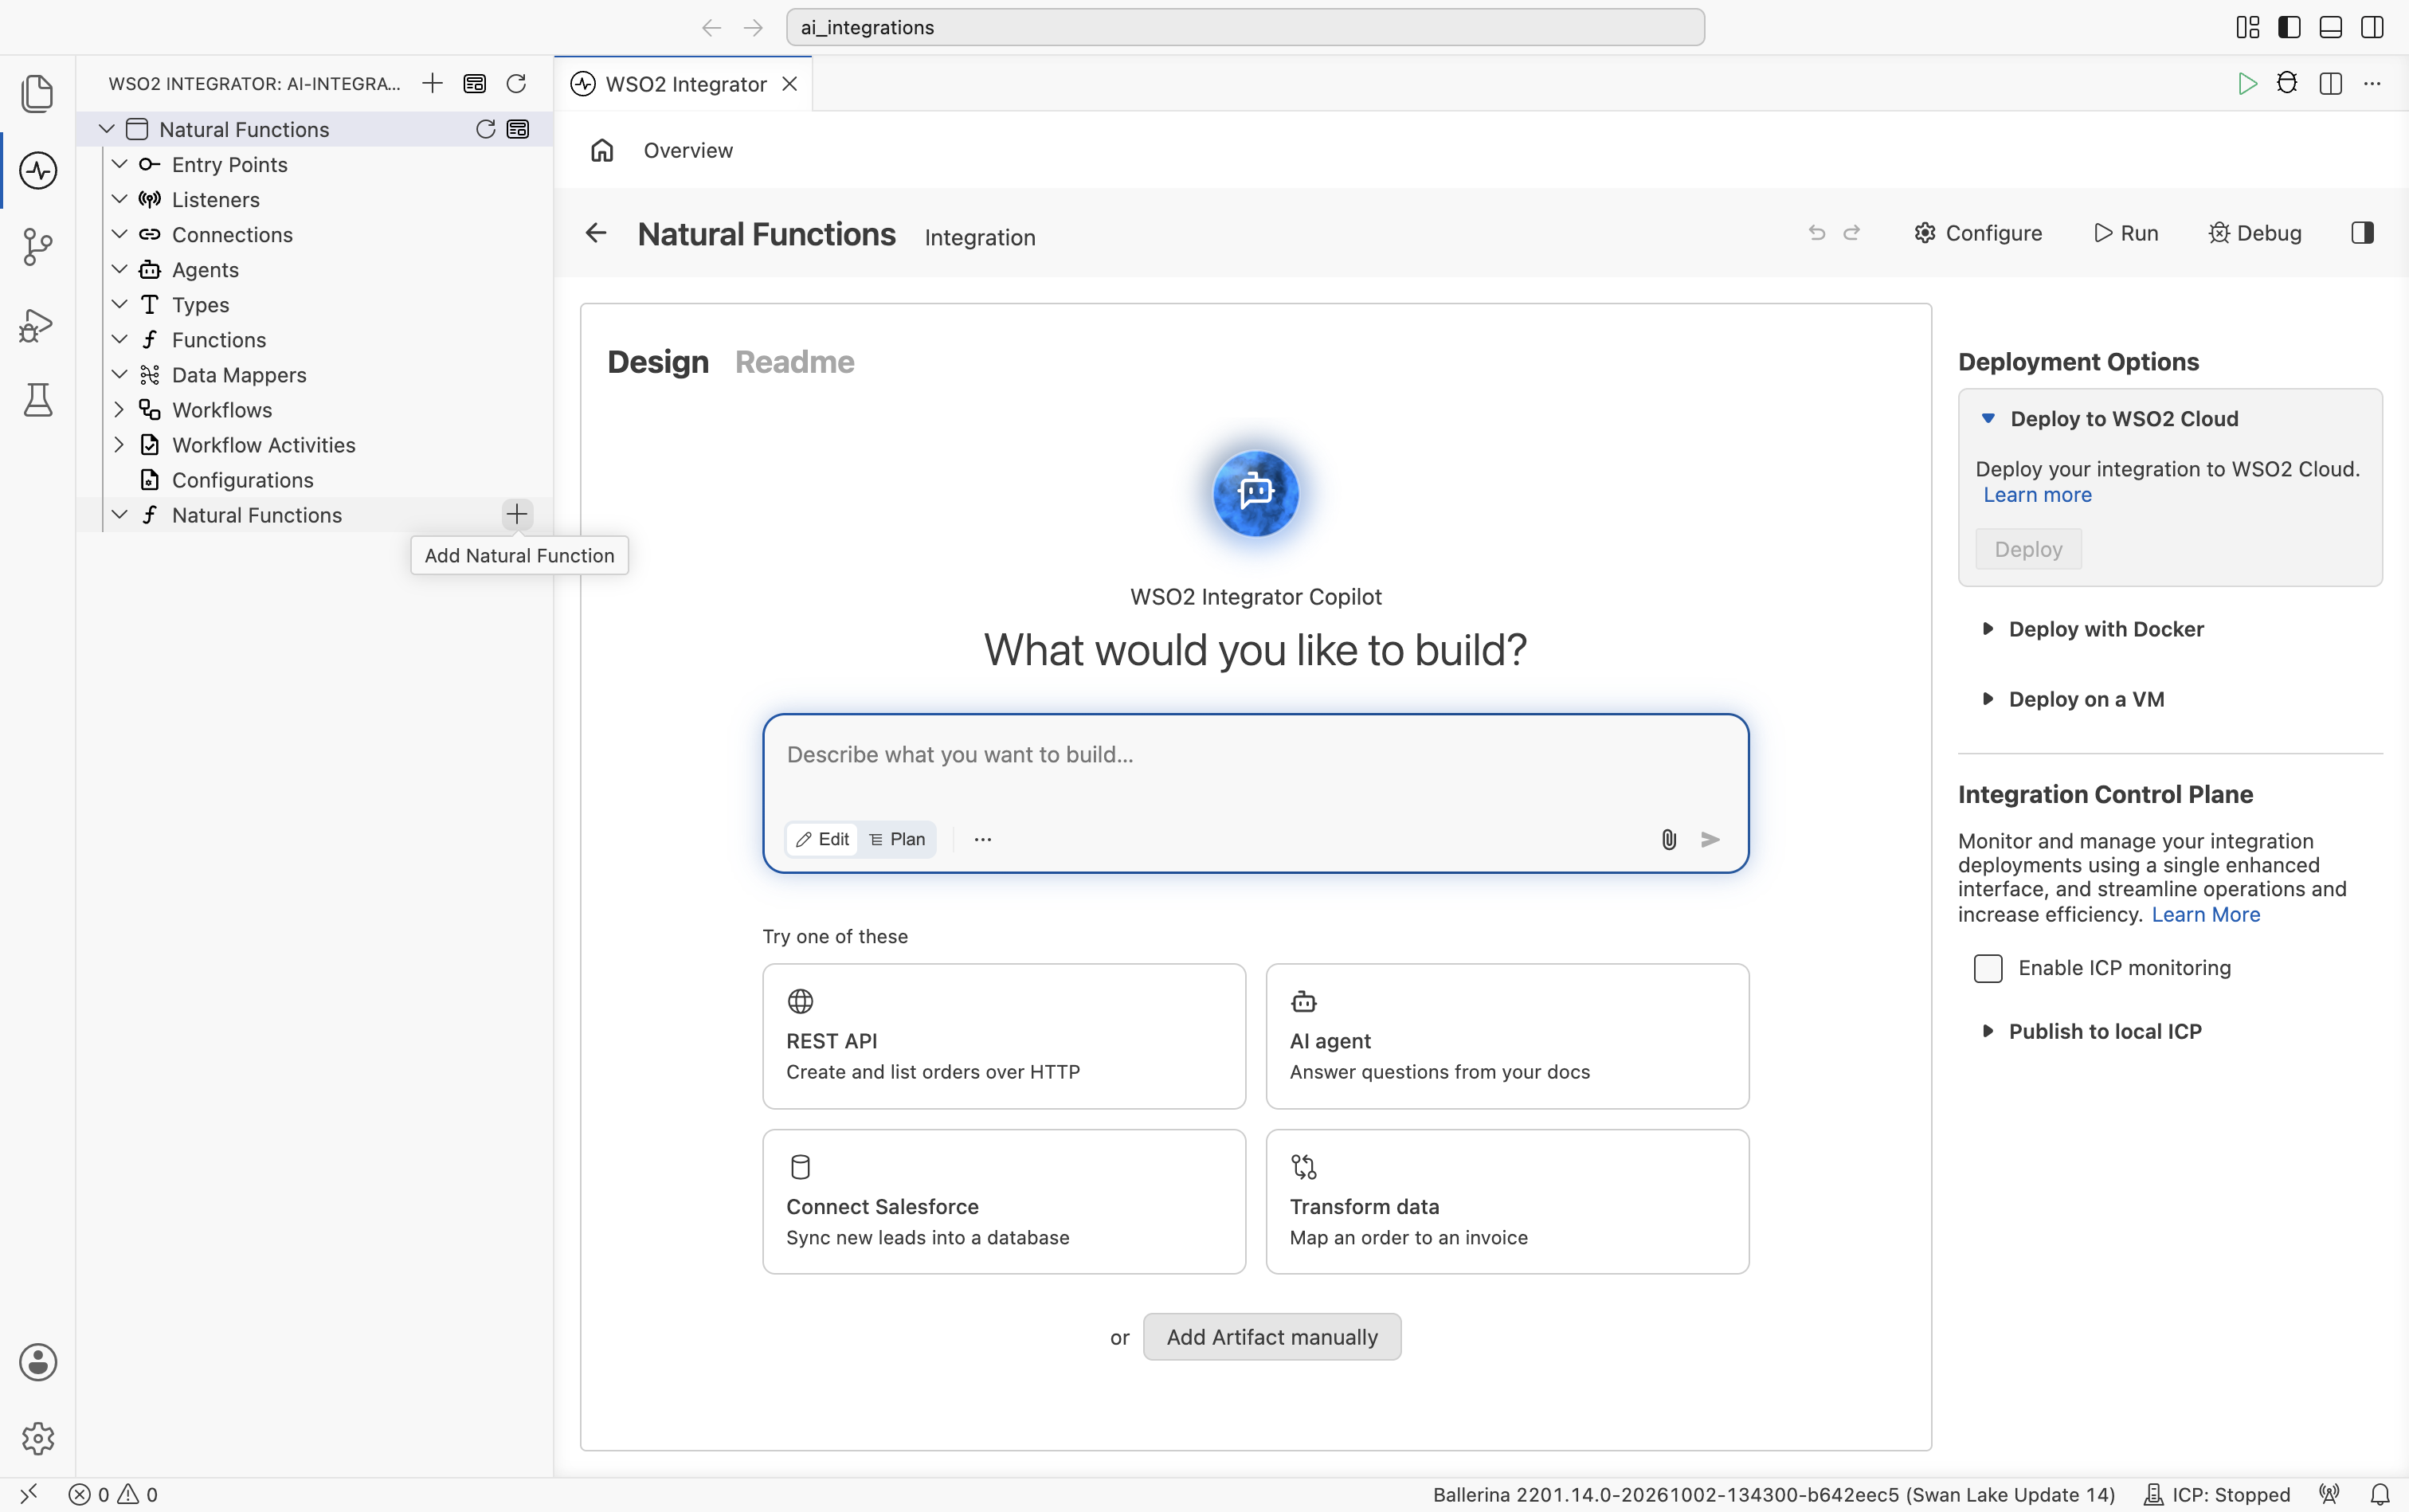
Task: Collapse the Entry Points tree node
Action: click(x=119, y=164)
